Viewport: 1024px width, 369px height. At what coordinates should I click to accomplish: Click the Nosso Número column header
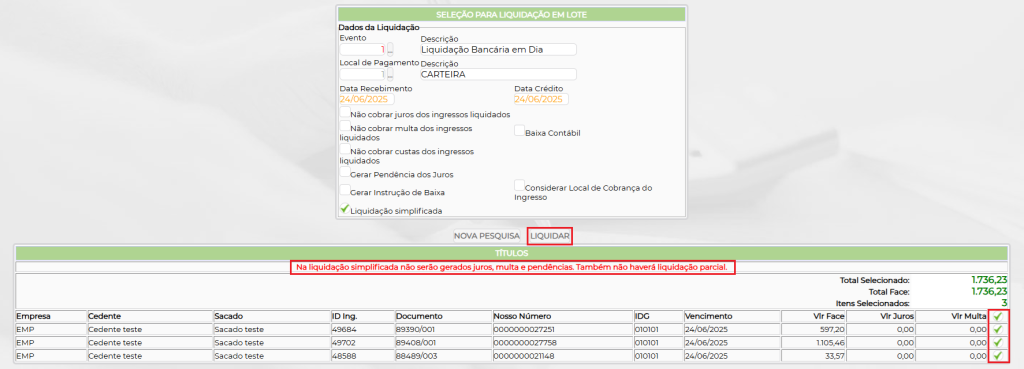(x=562, y=316)
